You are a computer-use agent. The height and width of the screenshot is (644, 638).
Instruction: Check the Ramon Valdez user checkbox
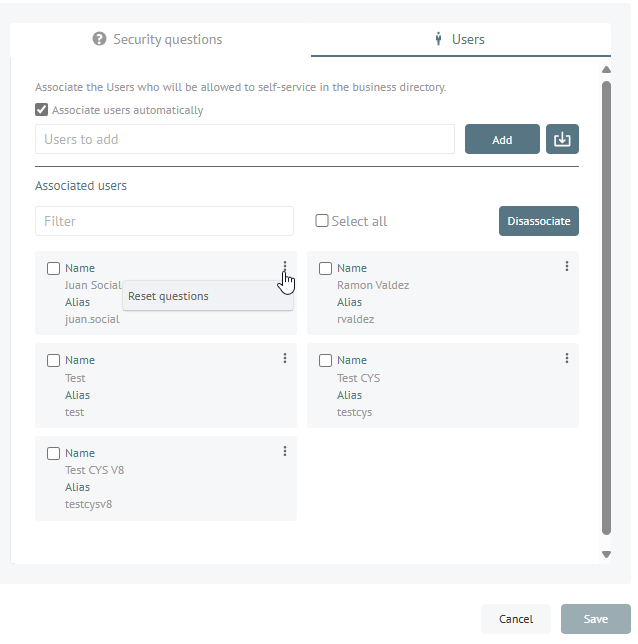pyautogui.click(x=325, y=268)
